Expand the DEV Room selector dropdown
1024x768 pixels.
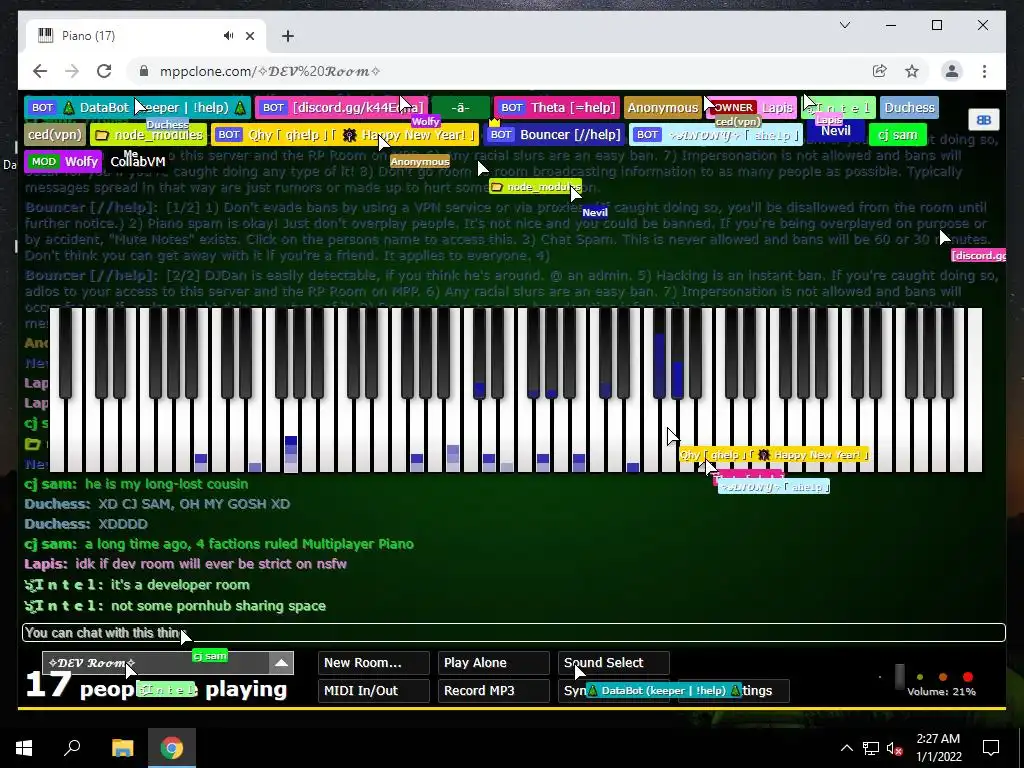tap(168, 663)
